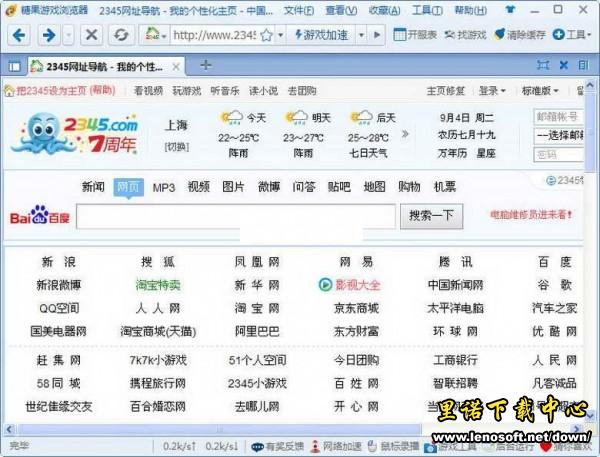
Task: Click the horizontal scrollbar left arrow
Action: tap(9, 429)
